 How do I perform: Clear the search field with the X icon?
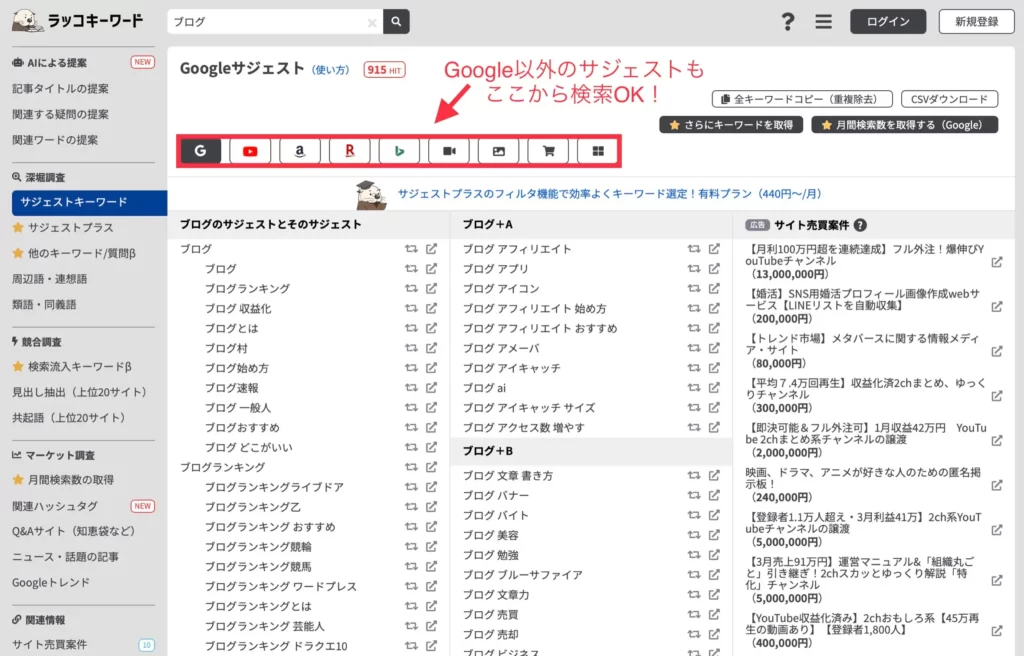(372, 23)
